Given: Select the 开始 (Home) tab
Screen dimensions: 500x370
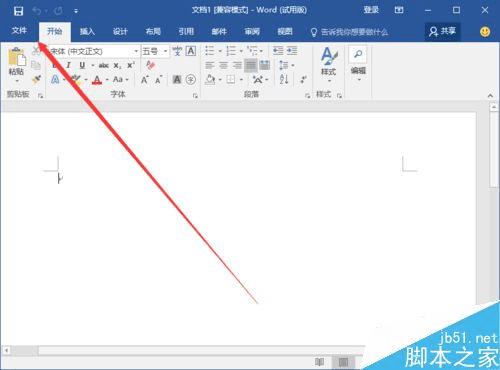Looking at the screenshot, I should [55, 32].
